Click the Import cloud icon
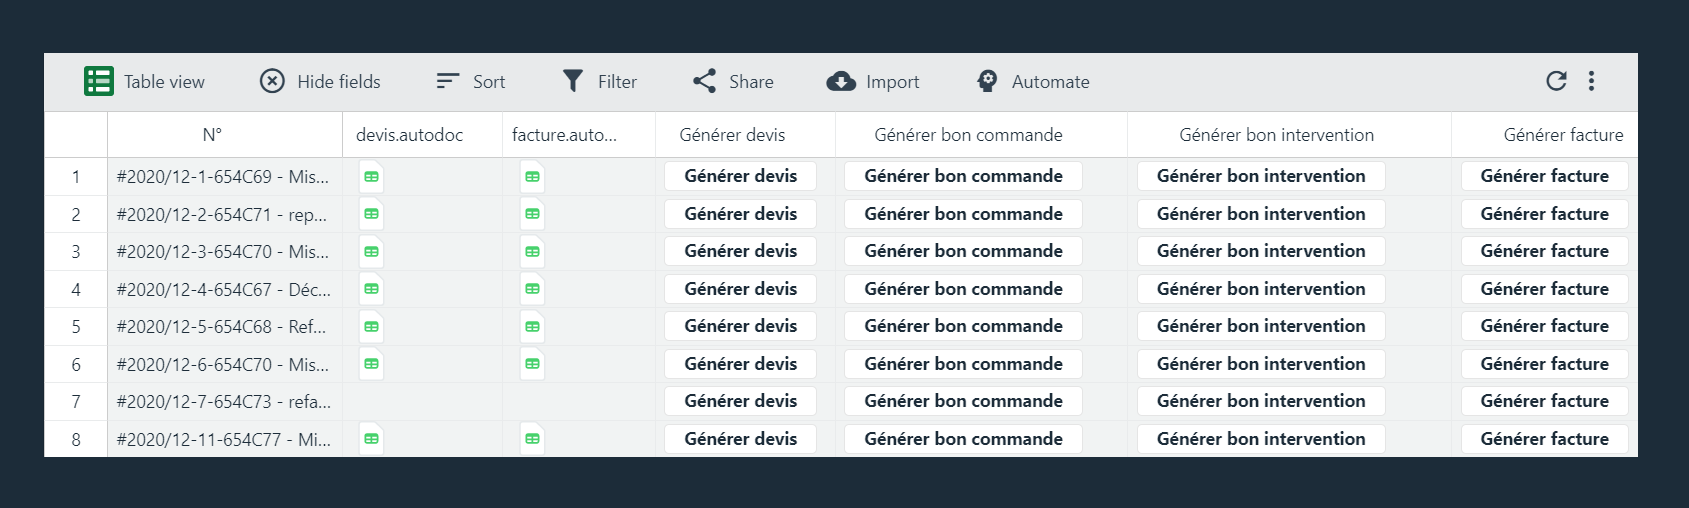 tap(841, 81)
